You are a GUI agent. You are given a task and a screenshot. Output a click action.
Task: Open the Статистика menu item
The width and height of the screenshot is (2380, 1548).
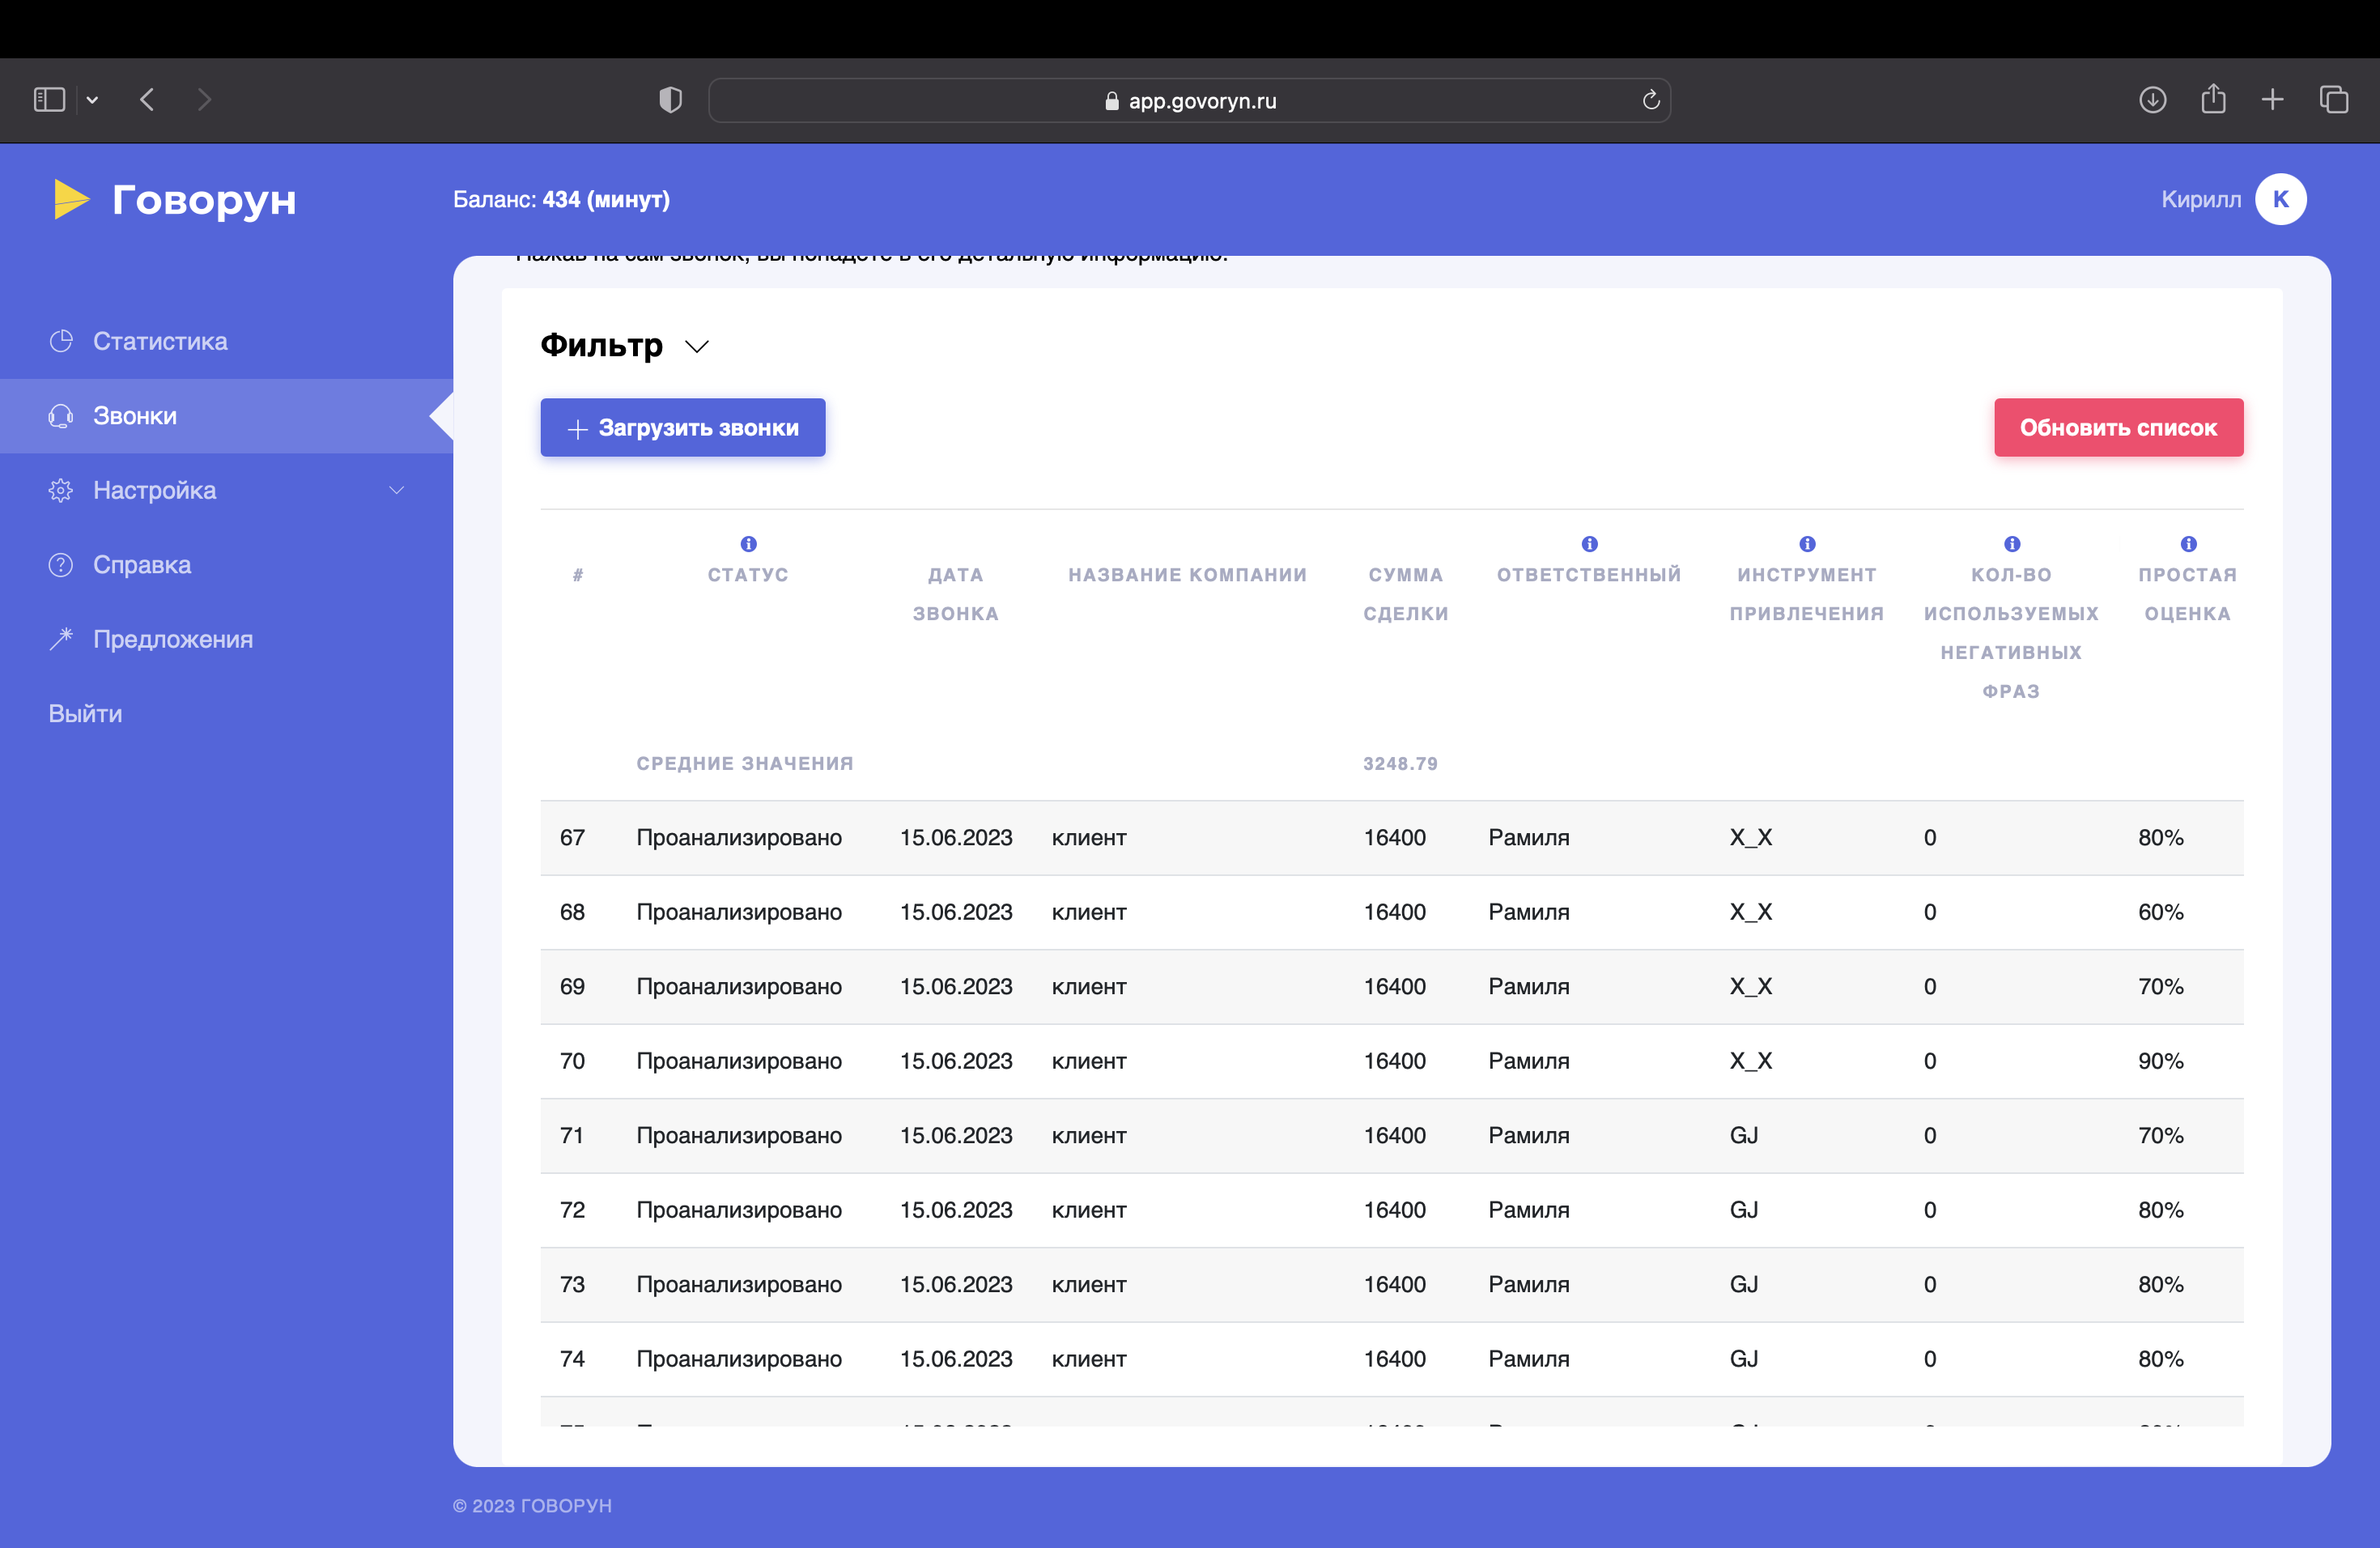(x=160, y=341)
